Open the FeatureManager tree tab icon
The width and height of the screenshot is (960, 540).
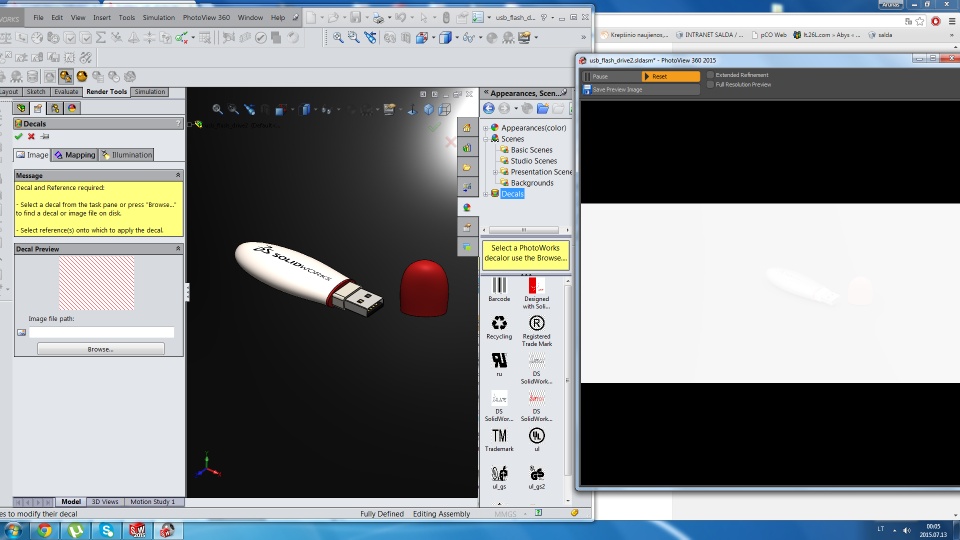[21, 108]
